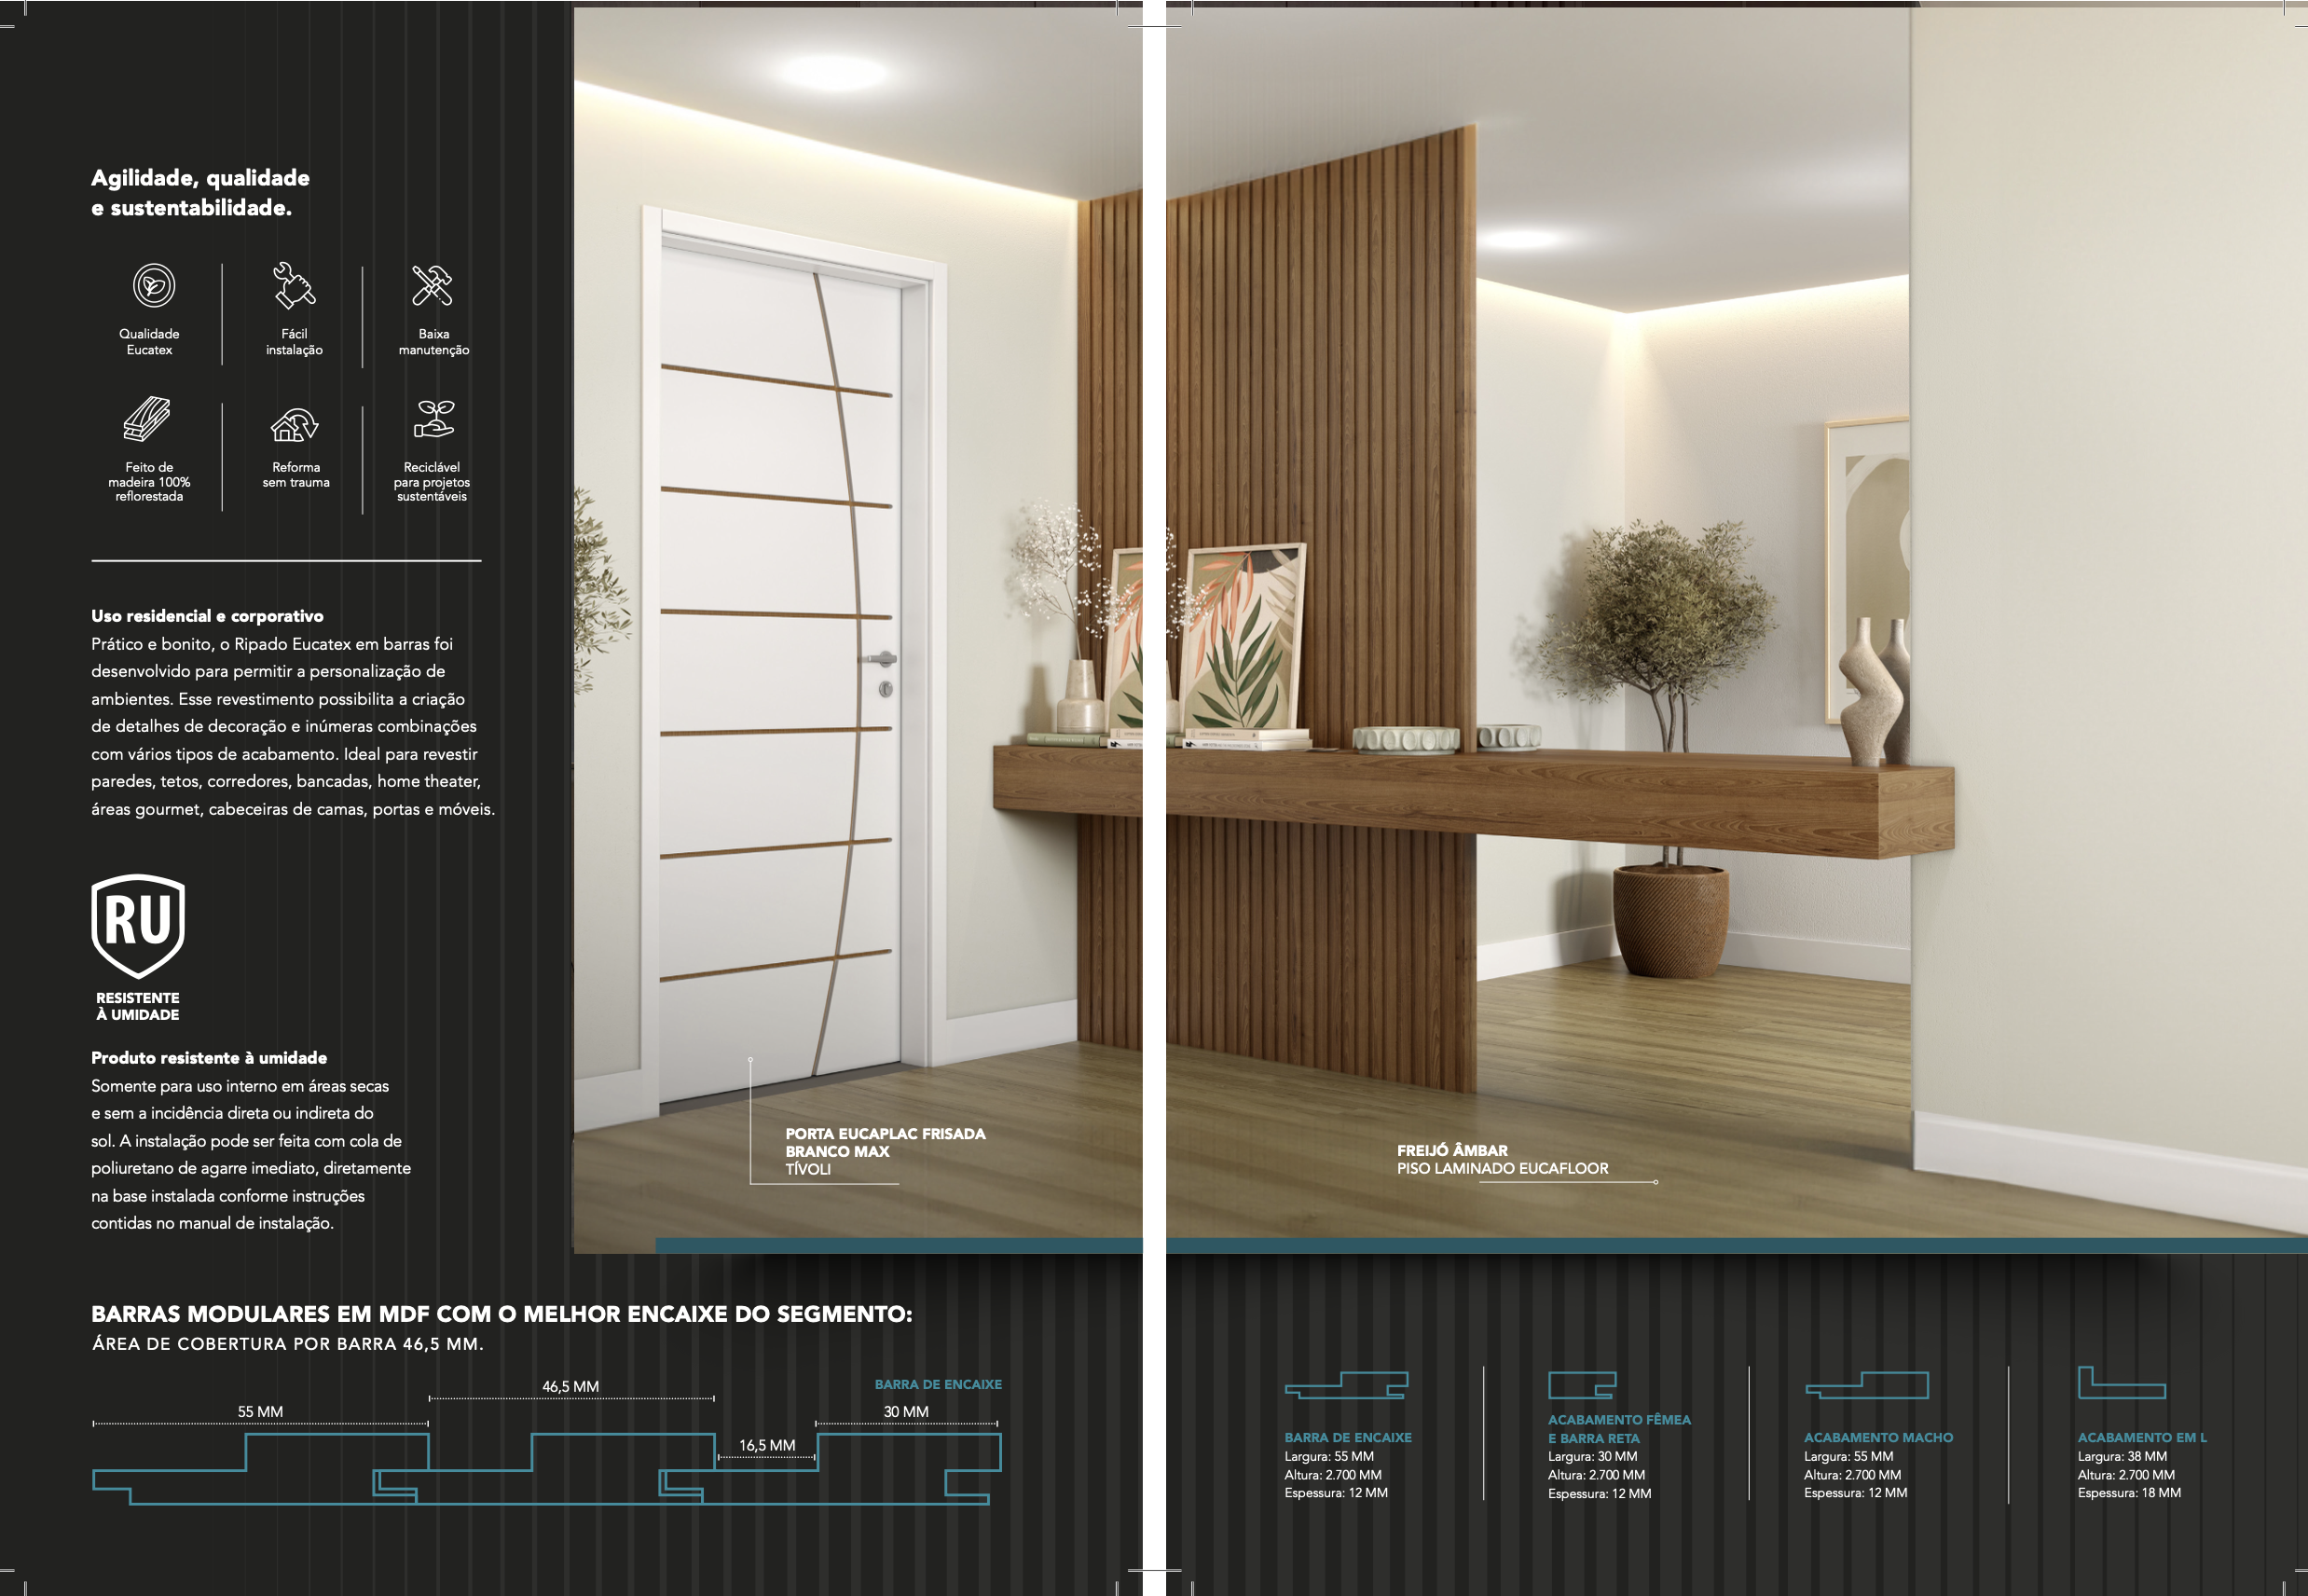Click the RU moisture-resistant shield logo
This screenshot has width=2308, height=1596.
click(x=138, y=925)
